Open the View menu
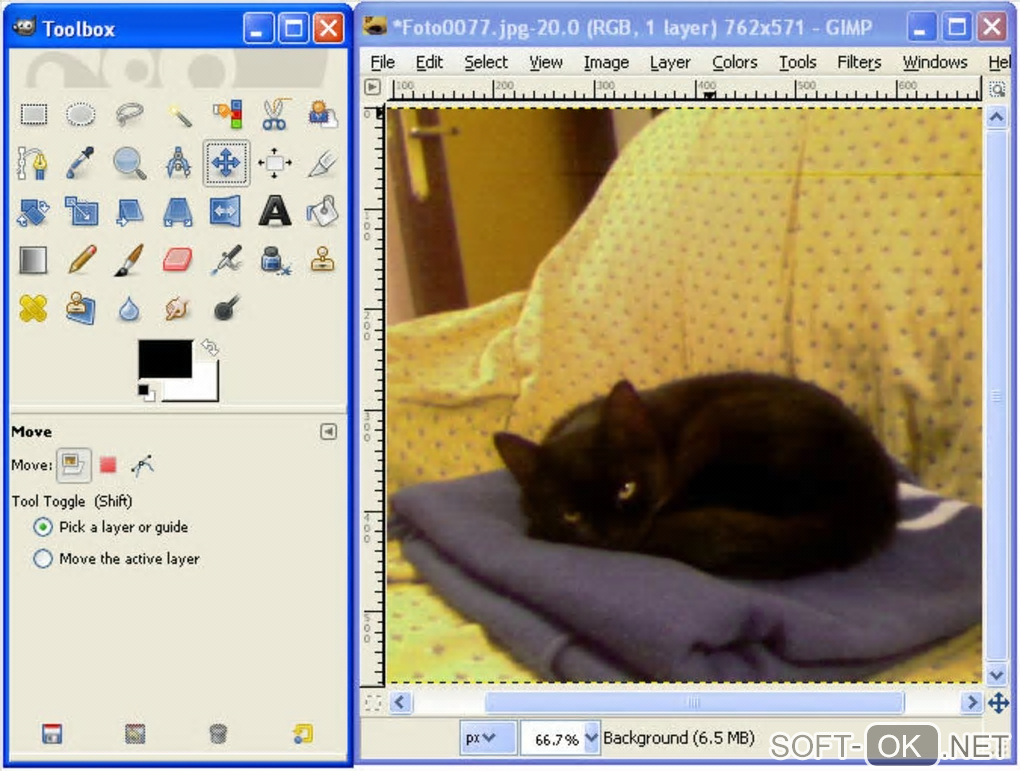Image resolution: width=1020 pixels, height=771 pixels. [x=546, y=62]
